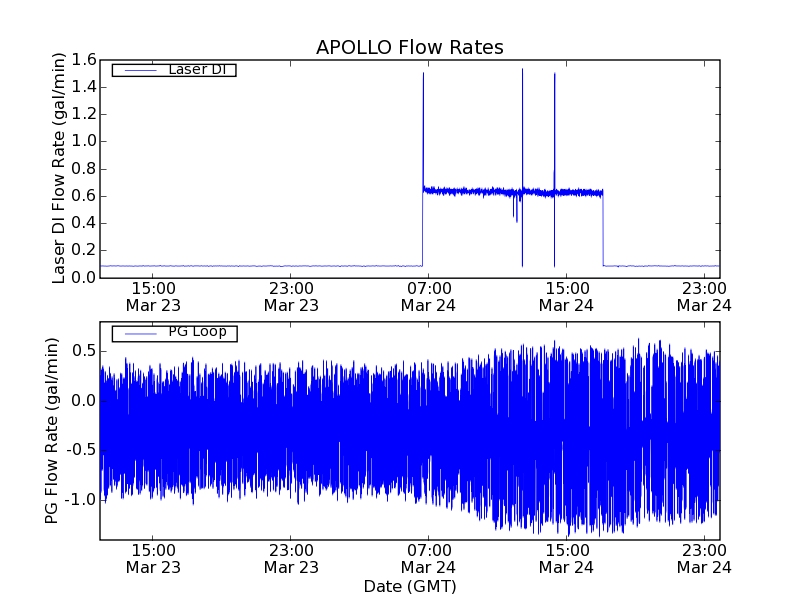Screen dimensions: 800x600
Task: Click the 1.0 tick on Laser DI axis
Action: (84, 141)
